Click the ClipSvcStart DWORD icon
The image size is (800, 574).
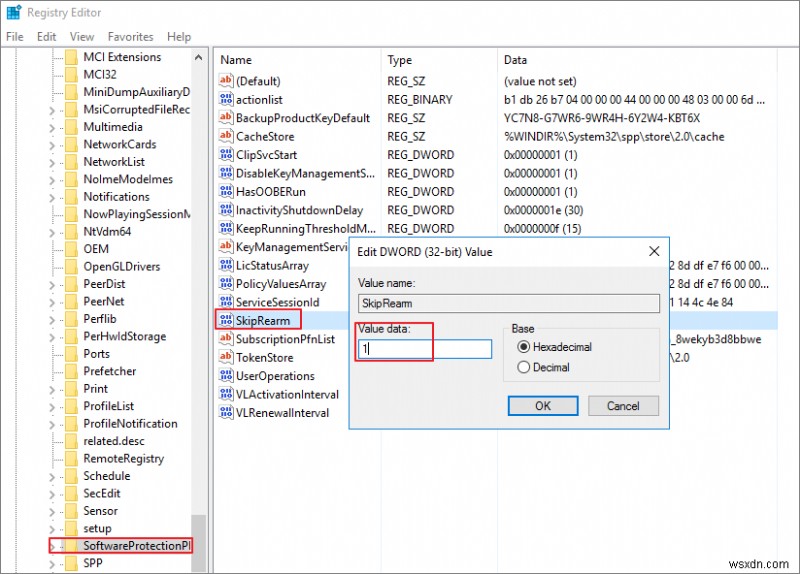[226, 154]
